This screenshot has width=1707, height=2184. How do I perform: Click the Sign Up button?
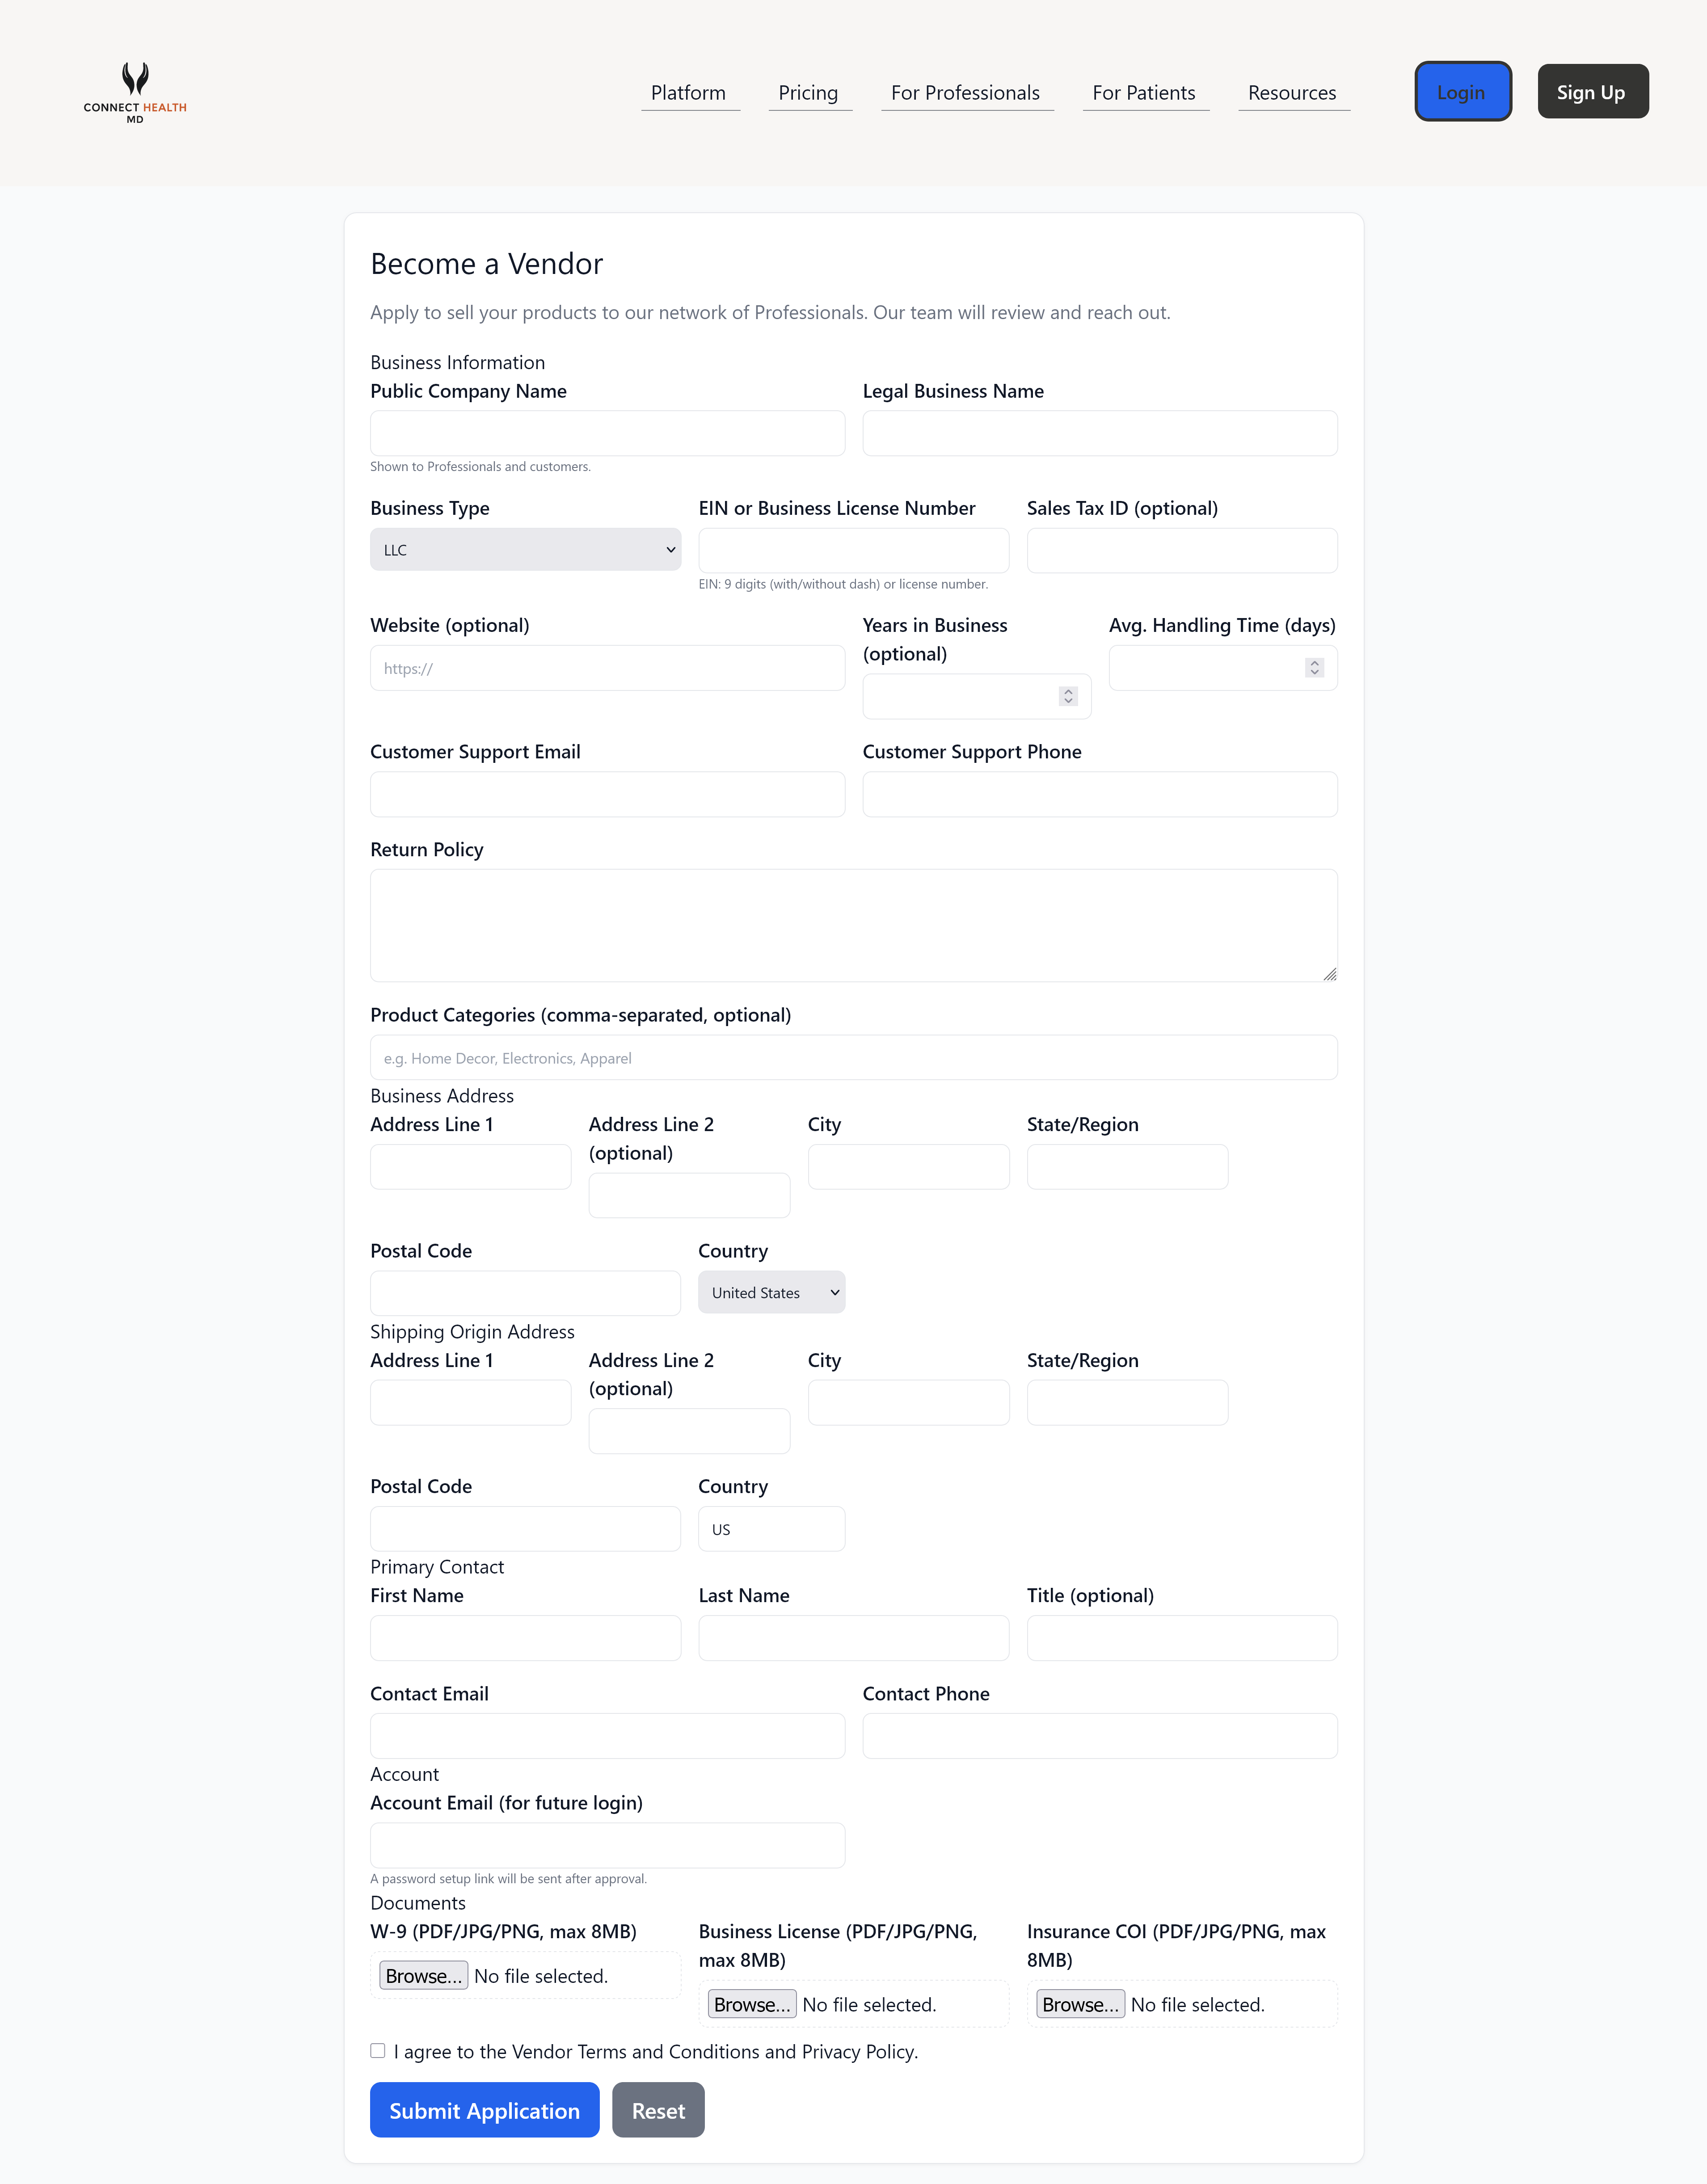click(1592, 91)
